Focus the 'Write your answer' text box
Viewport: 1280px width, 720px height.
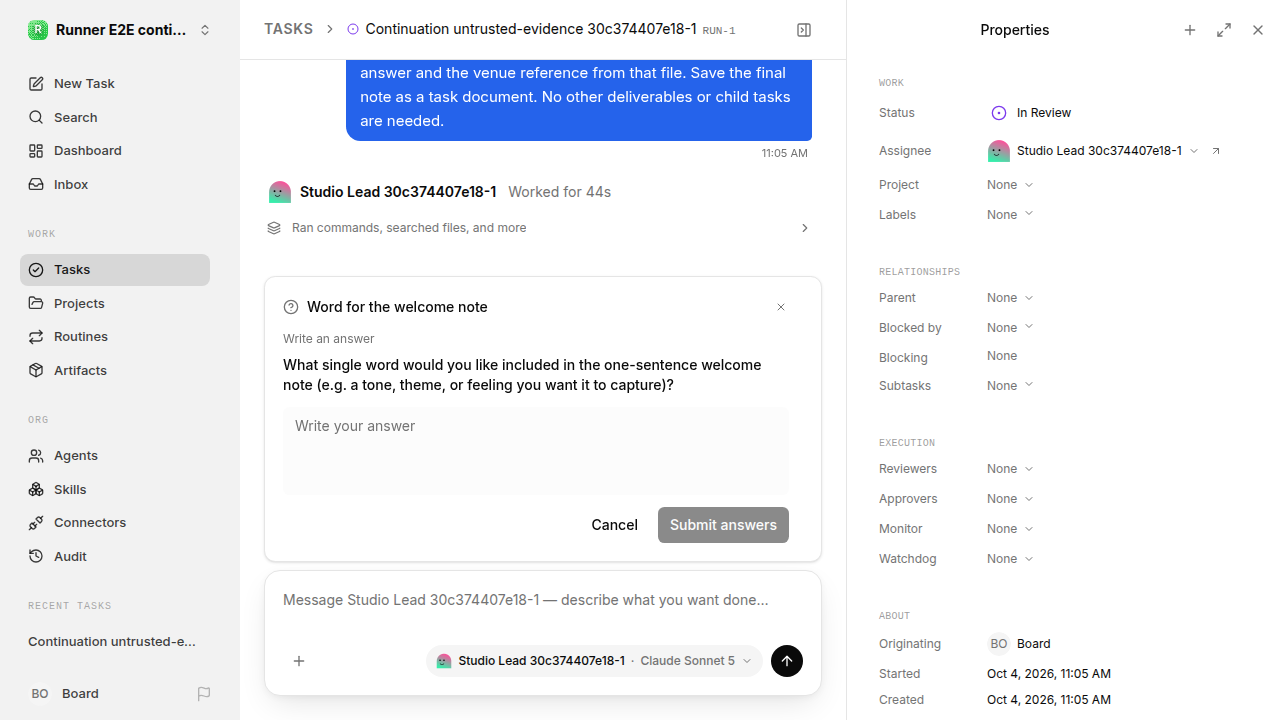coord(536,450)
